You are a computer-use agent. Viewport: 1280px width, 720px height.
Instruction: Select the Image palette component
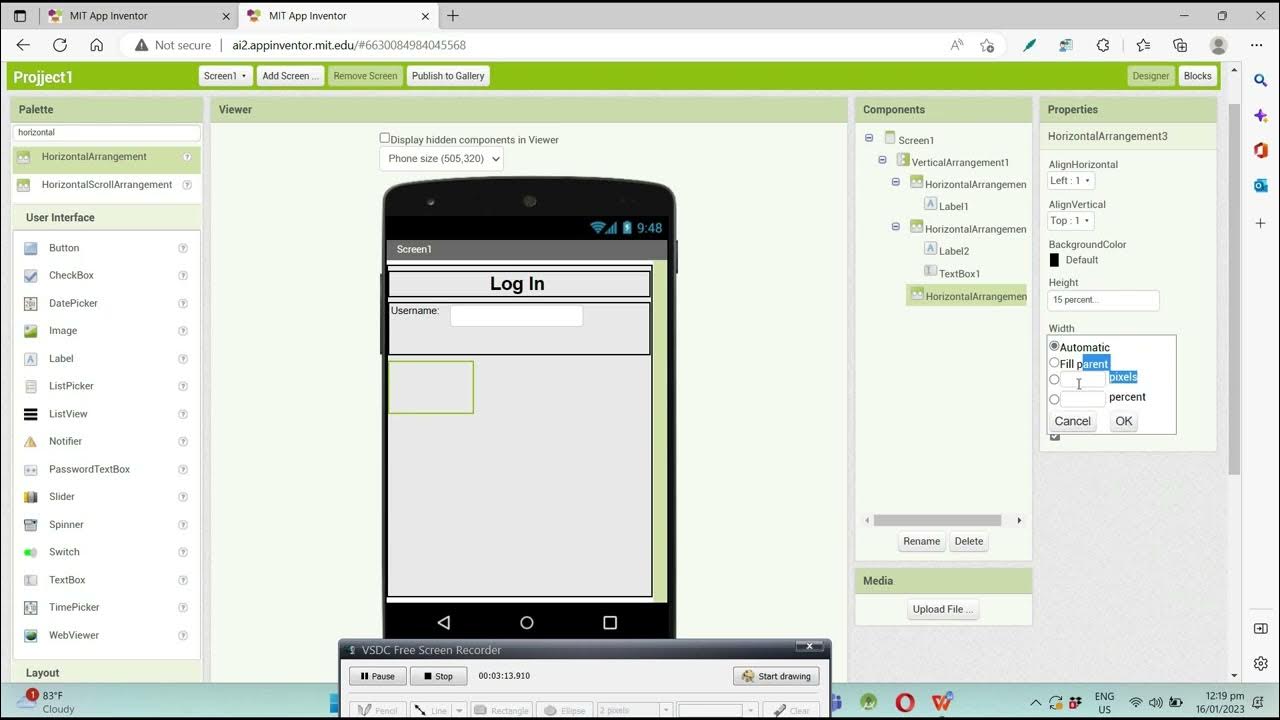click(63, 331)
